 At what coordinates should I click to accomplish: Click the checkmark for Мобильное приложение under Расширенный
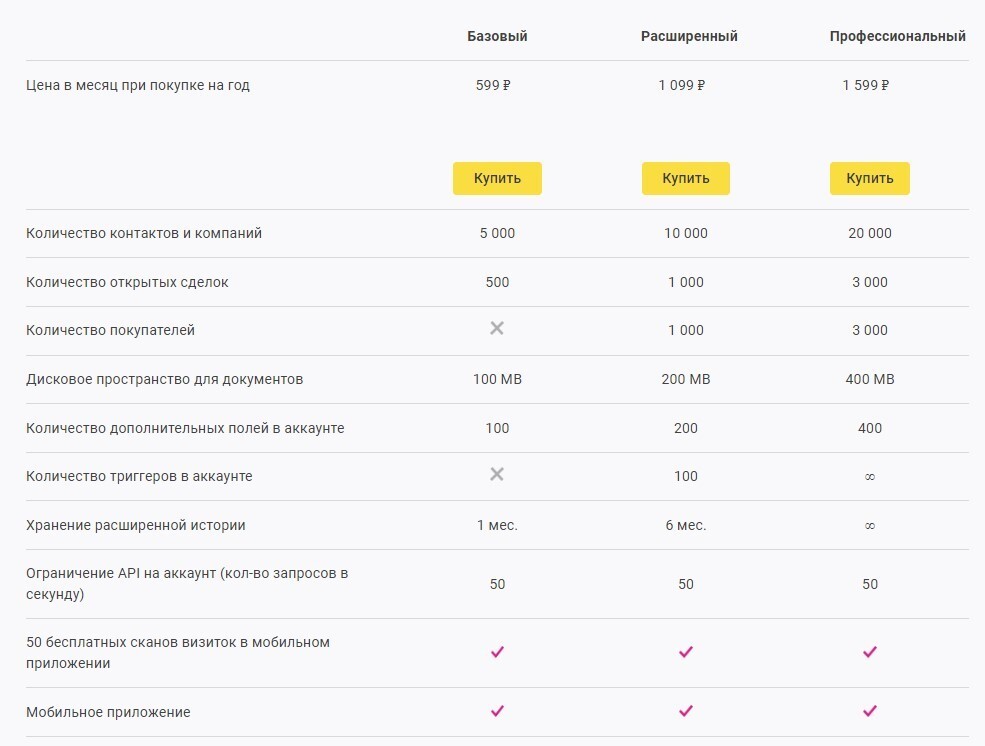pyautogui.click(x=686, y=712)
